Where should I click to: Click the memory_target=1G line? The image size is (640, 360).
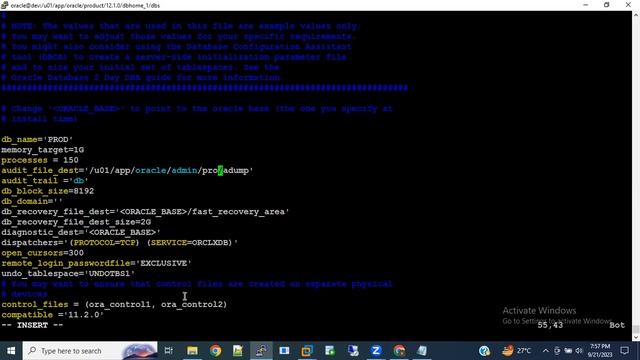pyautogui.click(x=42, y=150)
